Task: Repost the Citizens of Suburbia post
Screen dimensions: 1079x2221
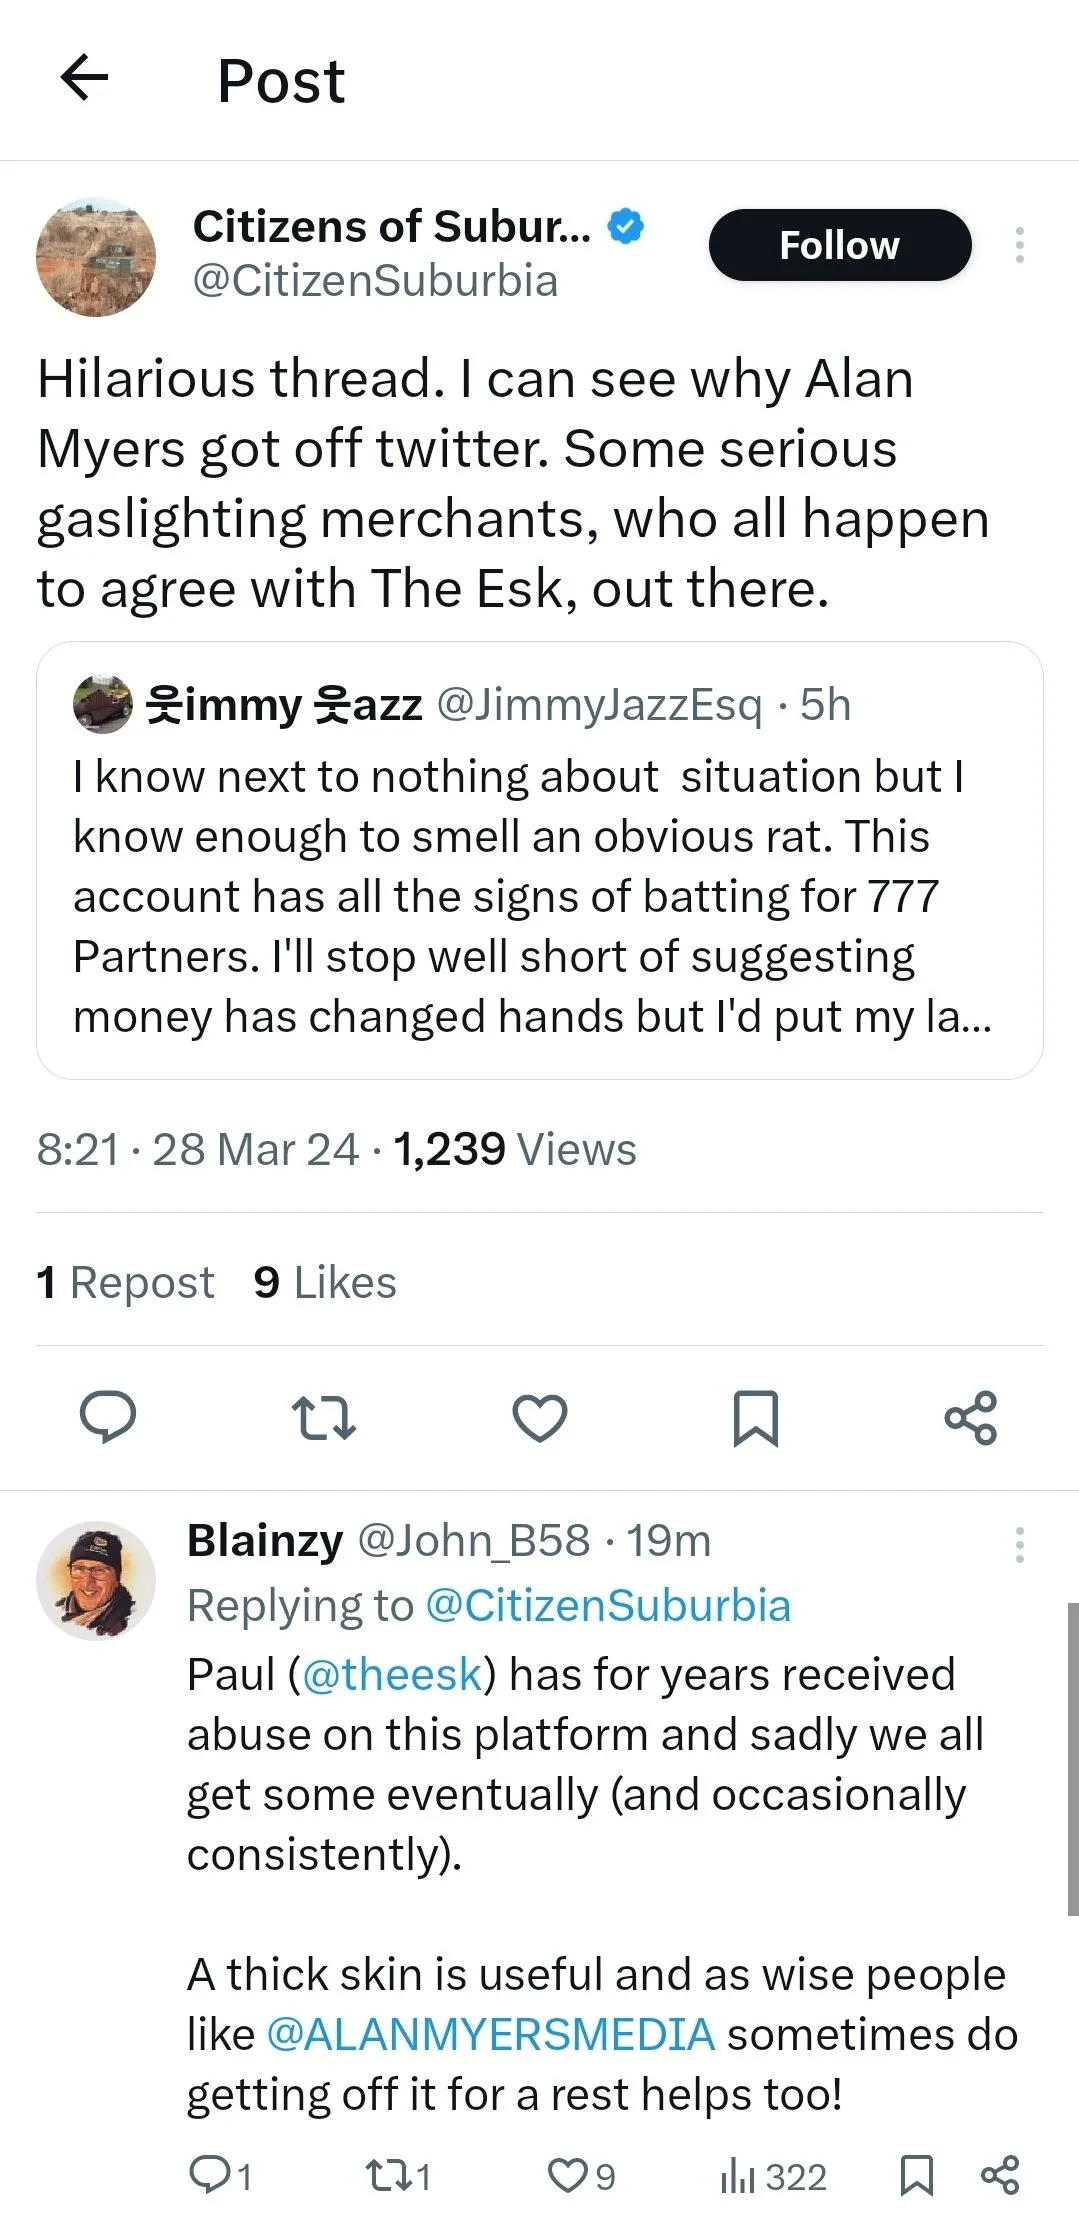Action: point(323,1417)
